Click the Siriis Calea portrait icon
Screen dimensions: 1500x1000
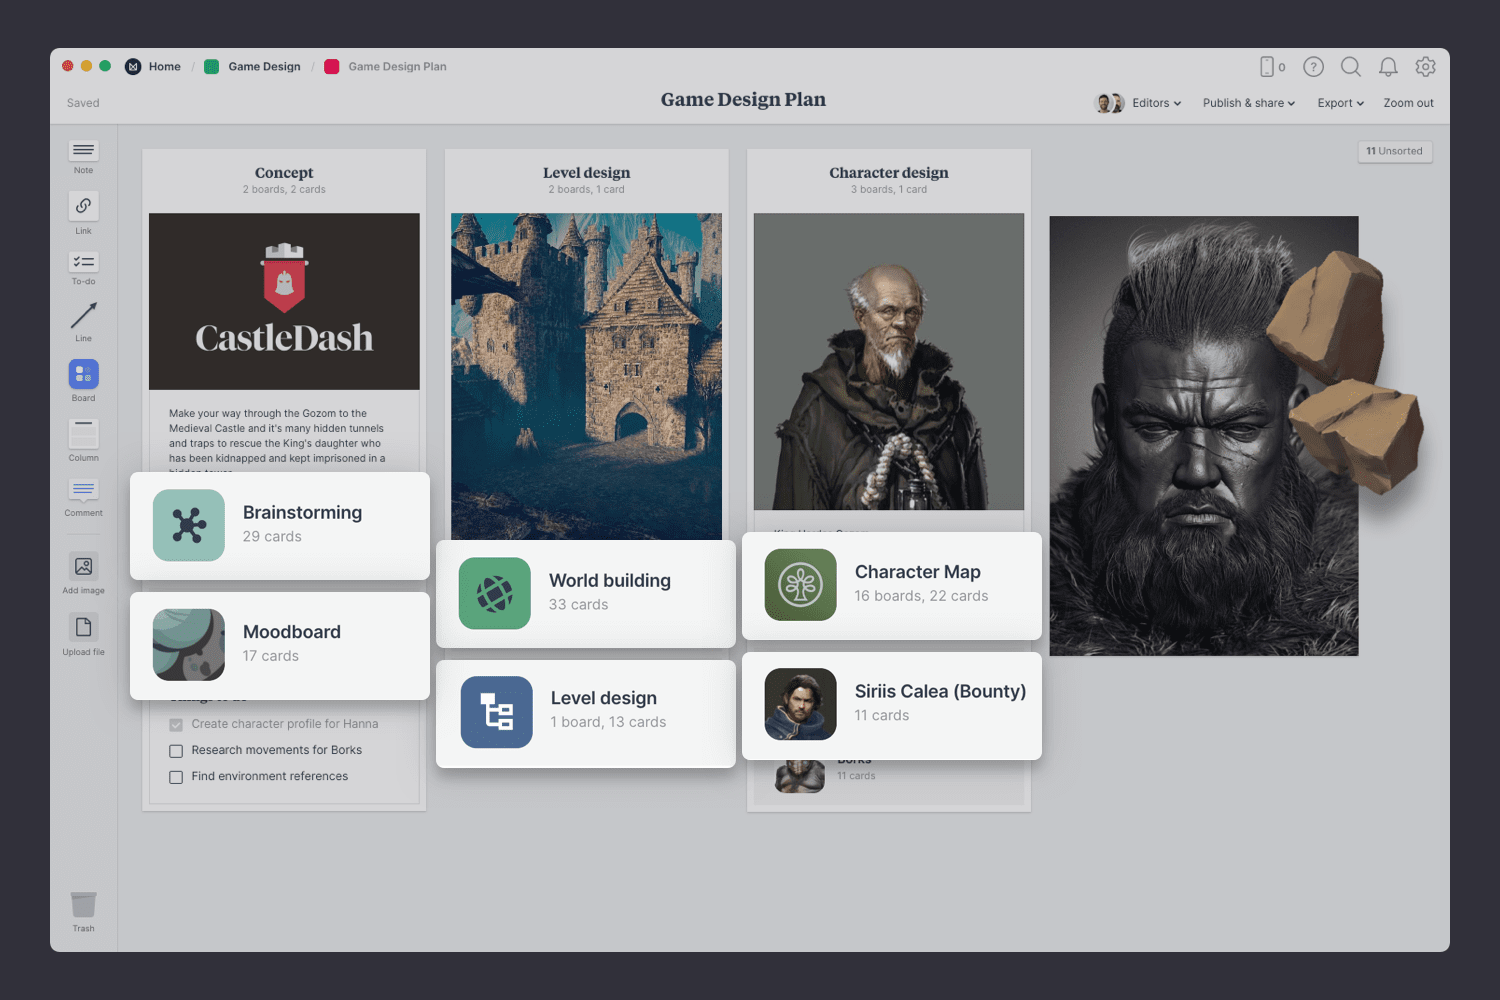coord(801,704)
